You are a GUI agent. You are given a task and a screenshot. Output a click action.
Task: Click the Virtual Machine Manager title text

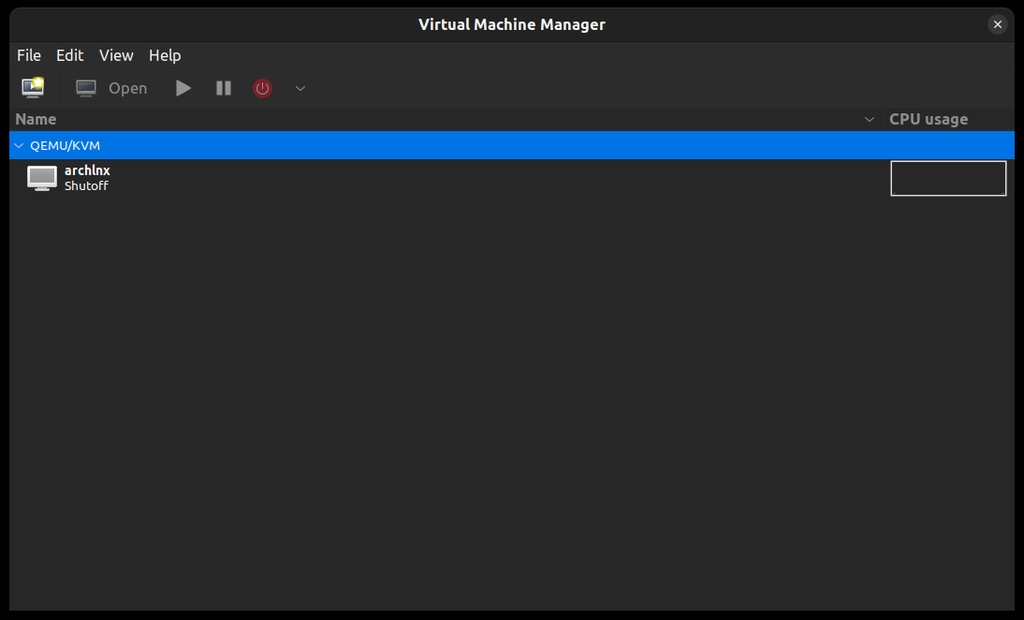511,24
